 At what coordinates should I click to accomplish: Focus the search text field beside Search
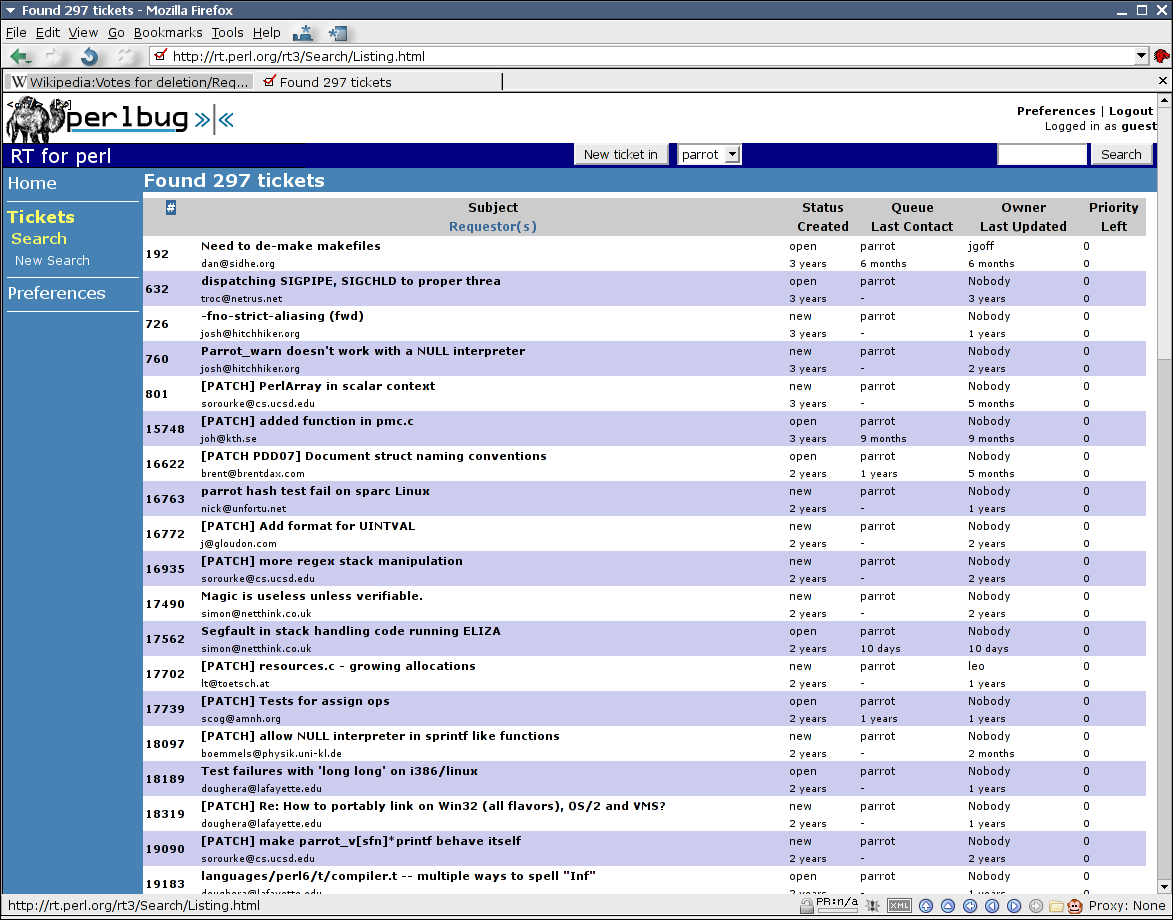[1041, 154]
